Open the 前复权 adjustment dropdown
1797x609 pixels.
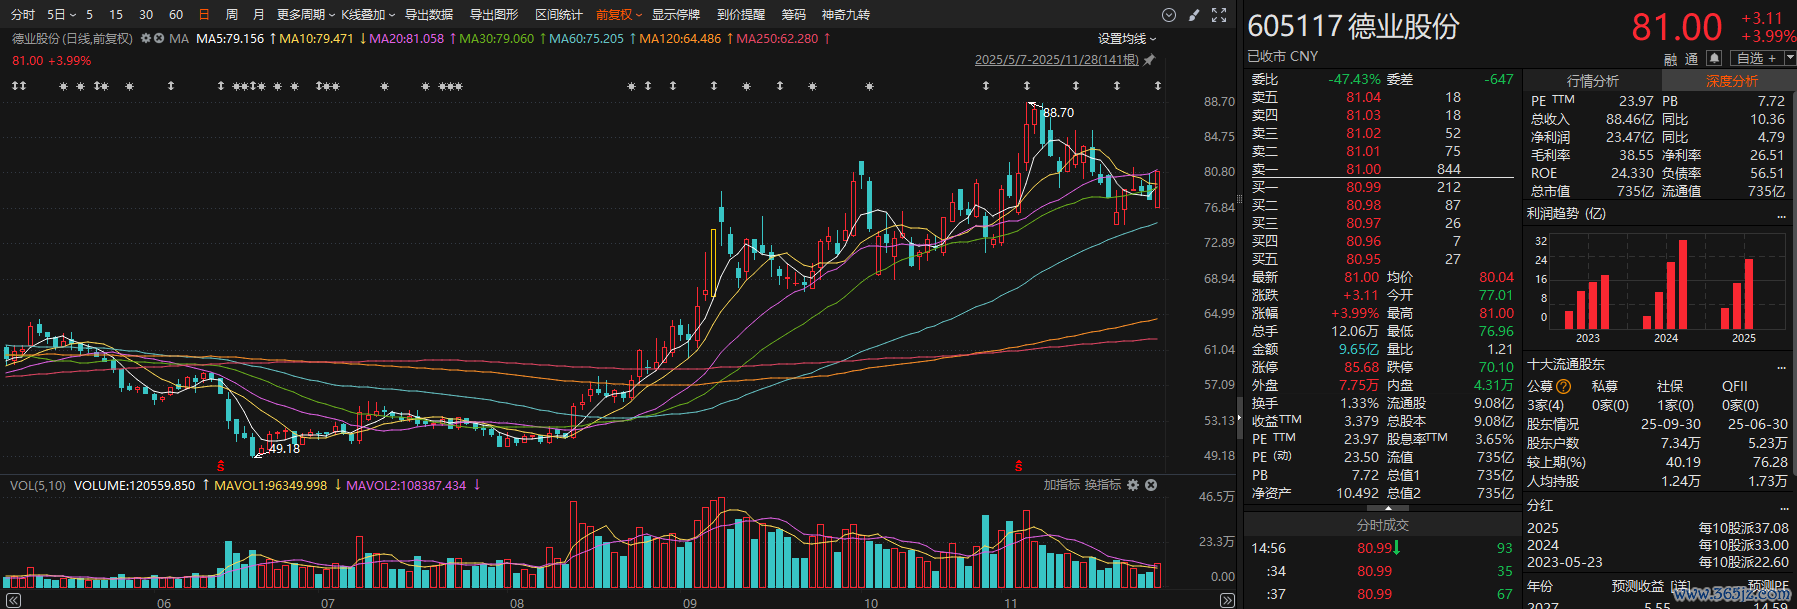pos(620,15)
